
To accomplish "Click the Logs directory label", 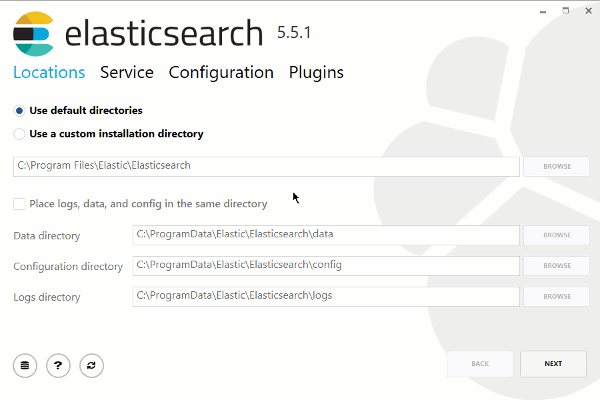I will pos(47,297).
